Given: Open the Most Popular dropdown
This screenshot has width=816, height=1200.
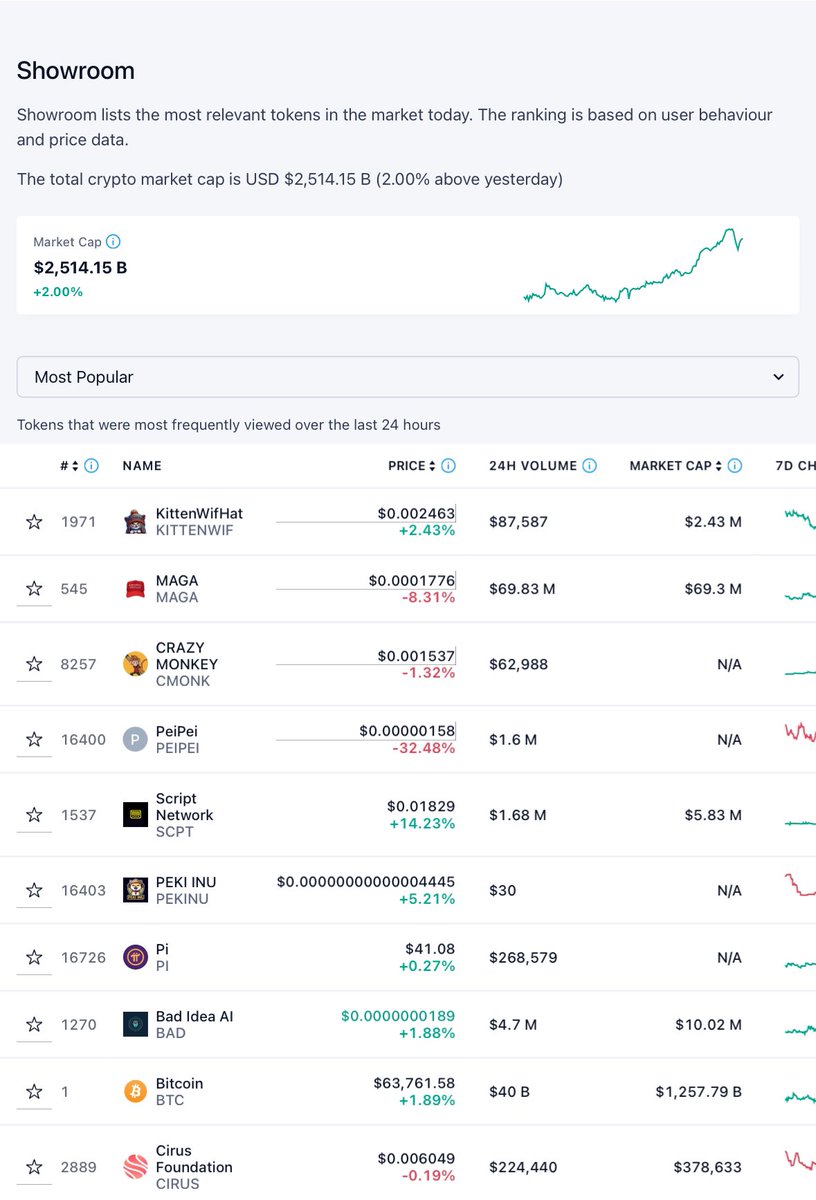Looking at the screenshot, I should pyautogui.click(x=408, y=377).
